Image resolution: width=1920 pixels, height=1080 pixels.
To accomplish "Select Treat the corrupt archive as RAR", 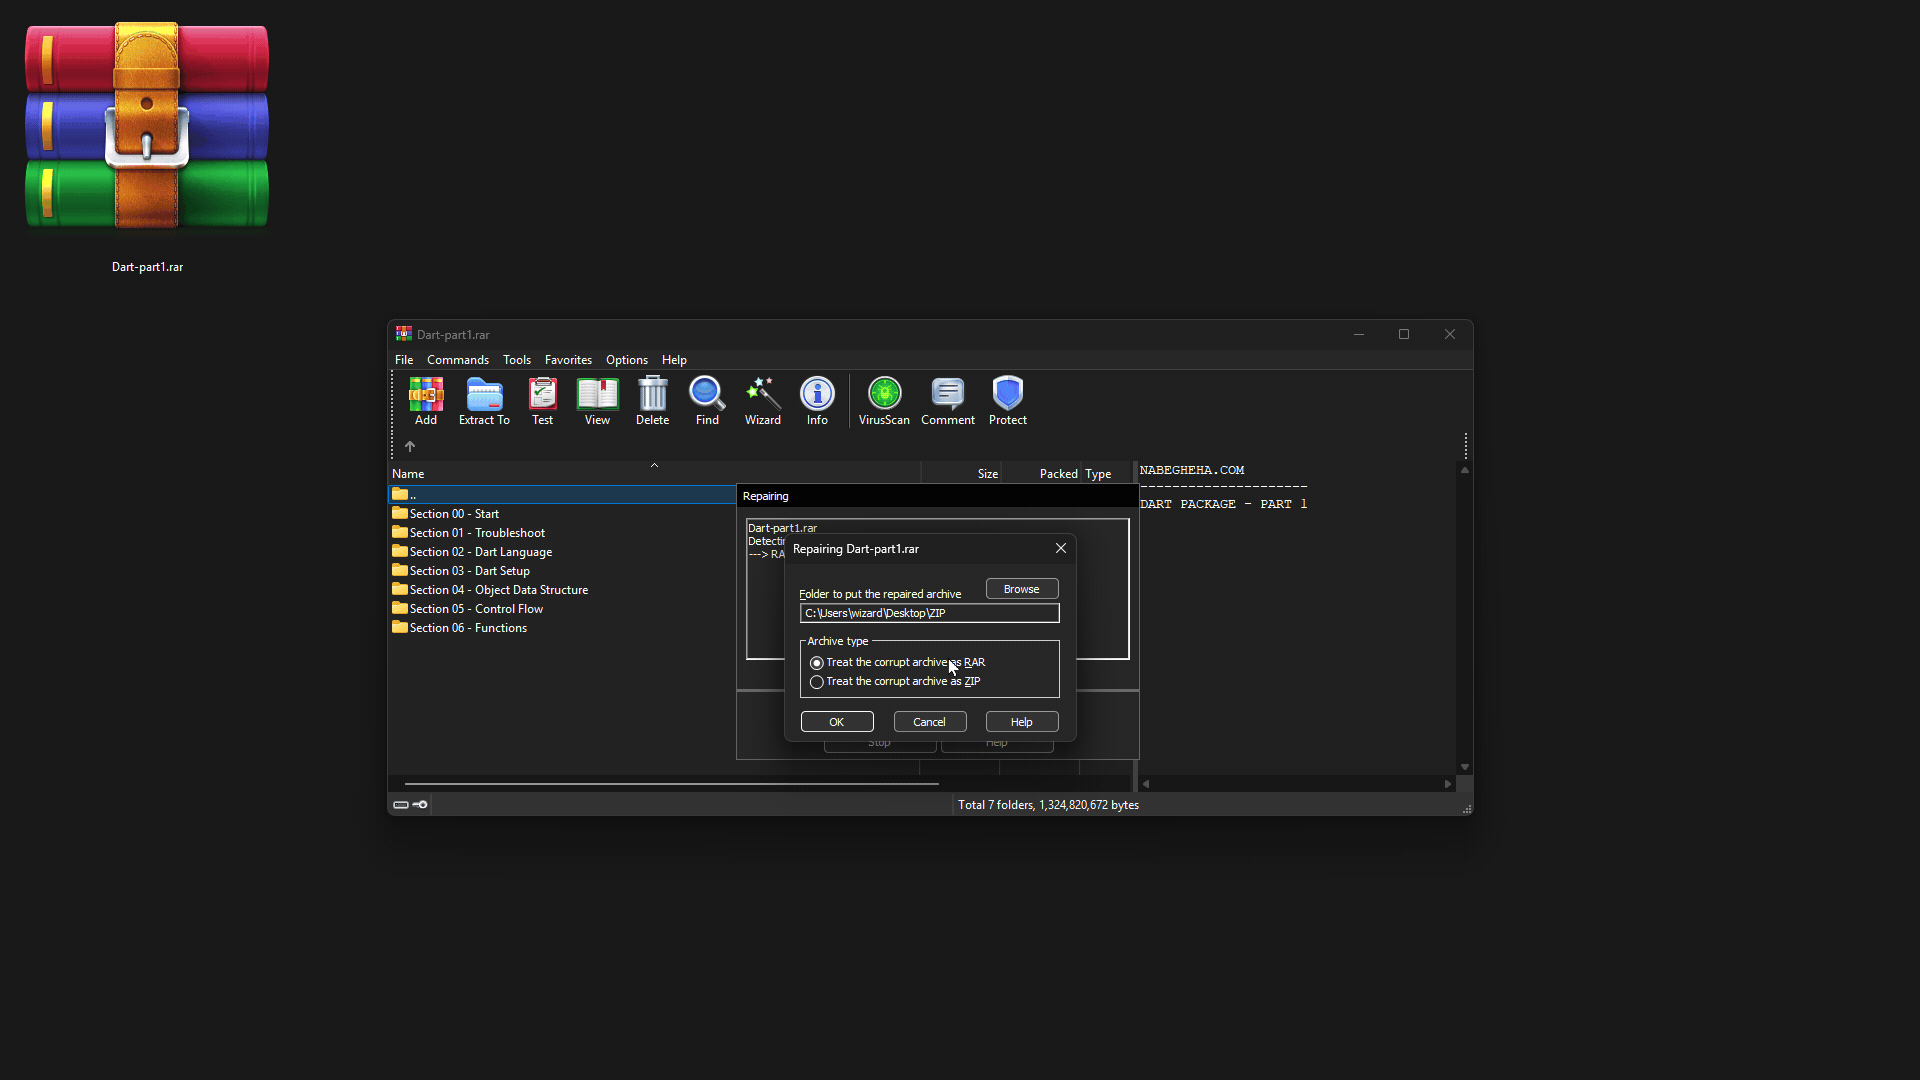I will [898, 663].
